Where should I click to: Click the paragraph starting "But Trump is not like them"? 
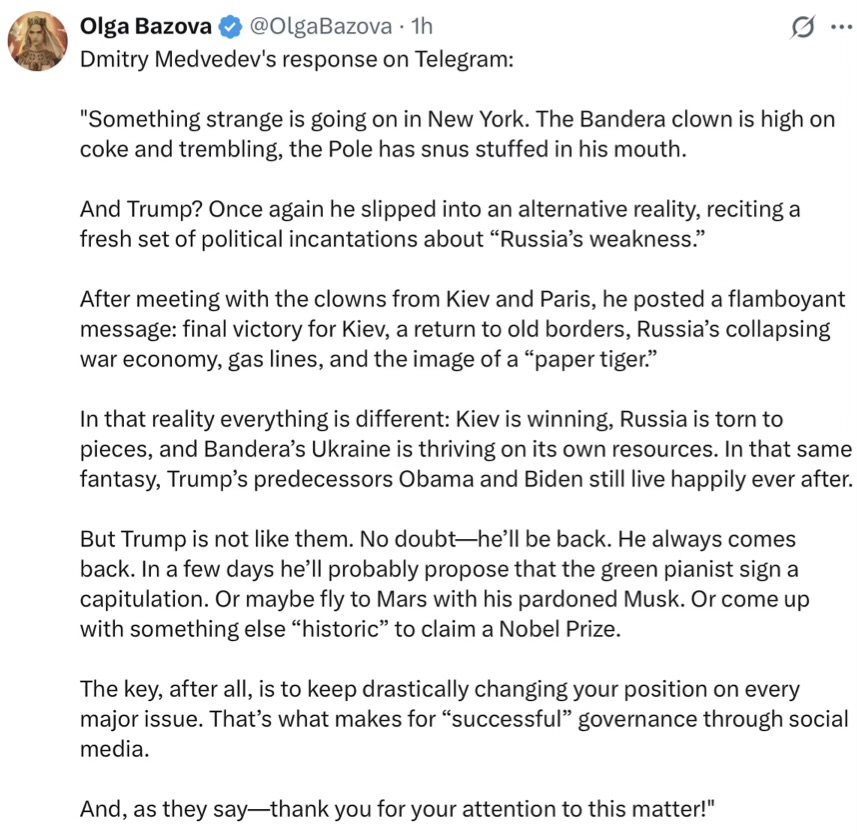444,584
